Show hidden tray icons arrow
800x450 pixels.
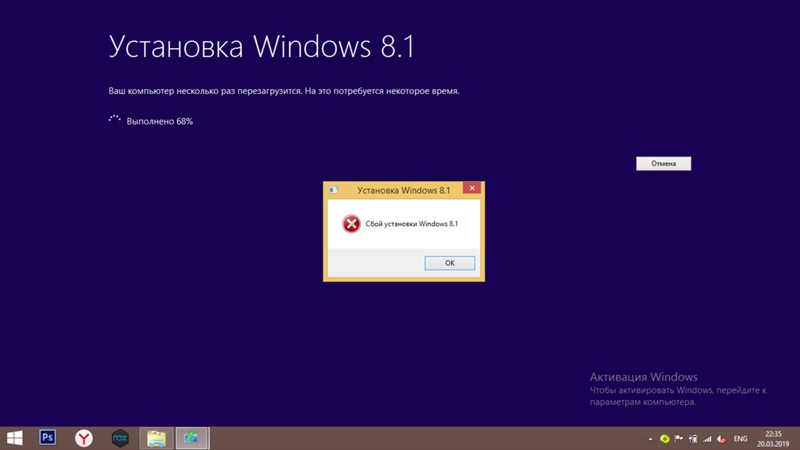[x=650, y=439]
